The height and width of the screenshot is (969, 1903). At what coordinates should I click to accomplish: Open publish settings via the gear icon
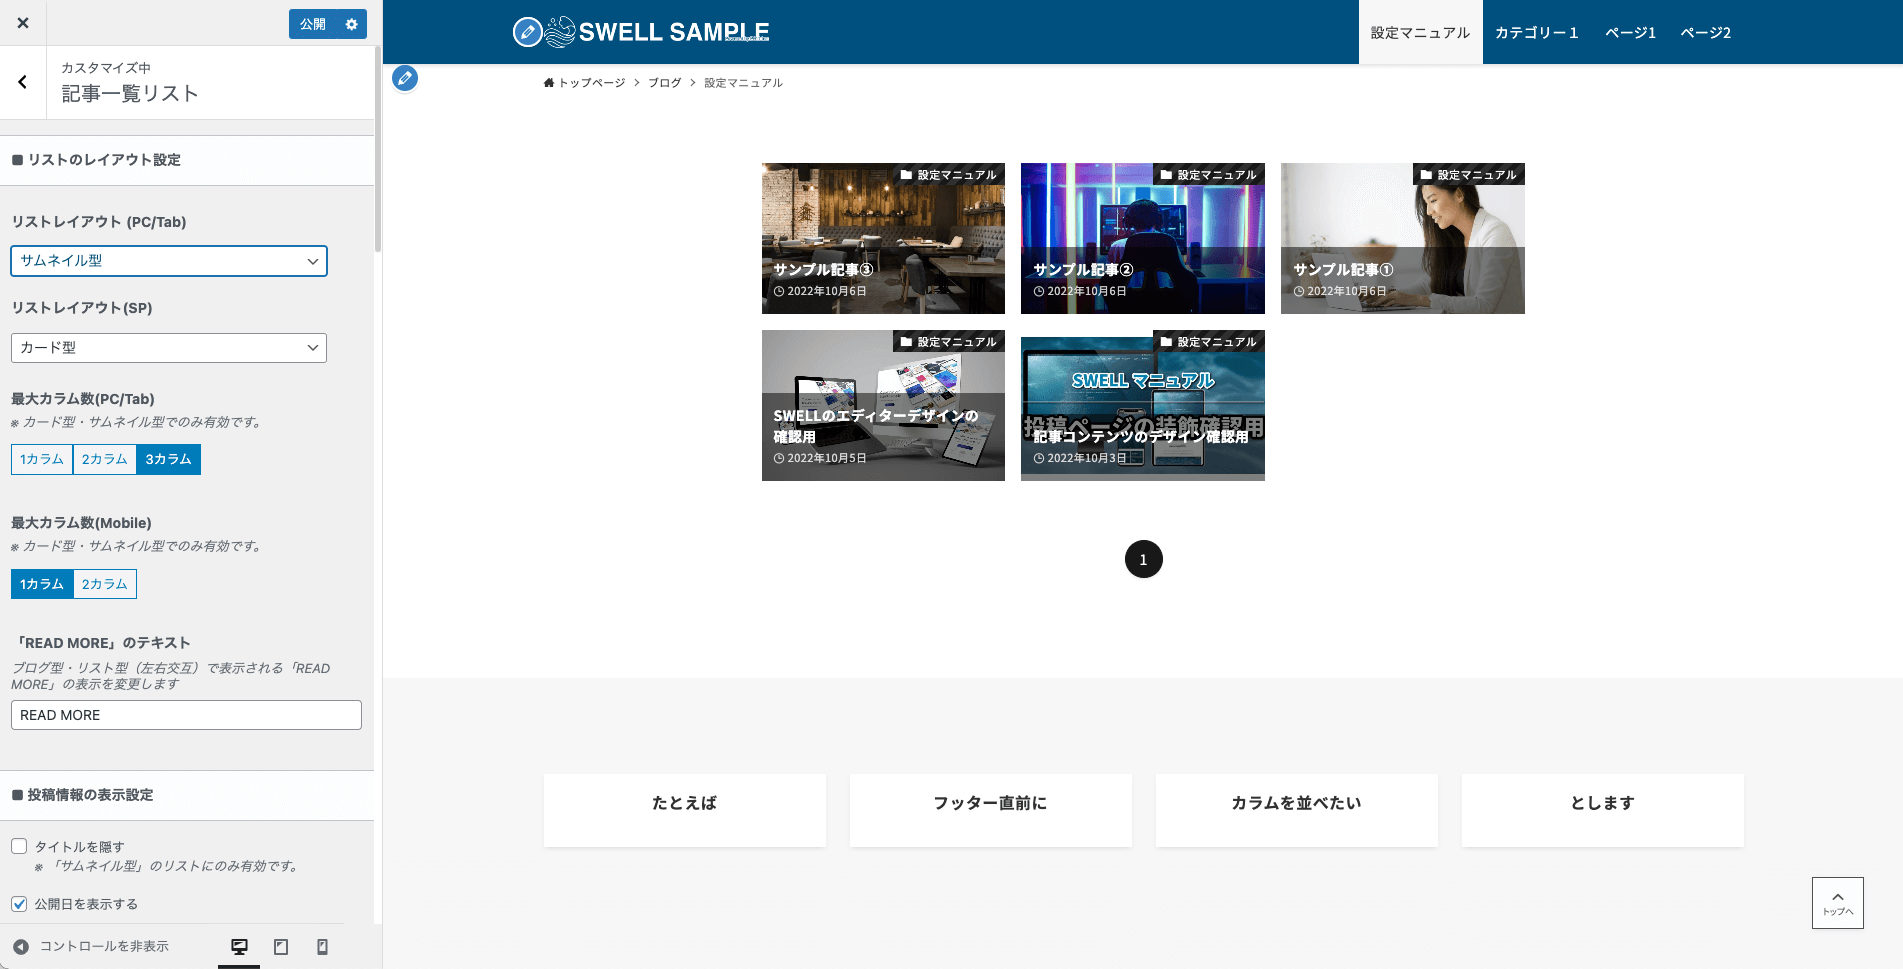click(x=351, y=23)
